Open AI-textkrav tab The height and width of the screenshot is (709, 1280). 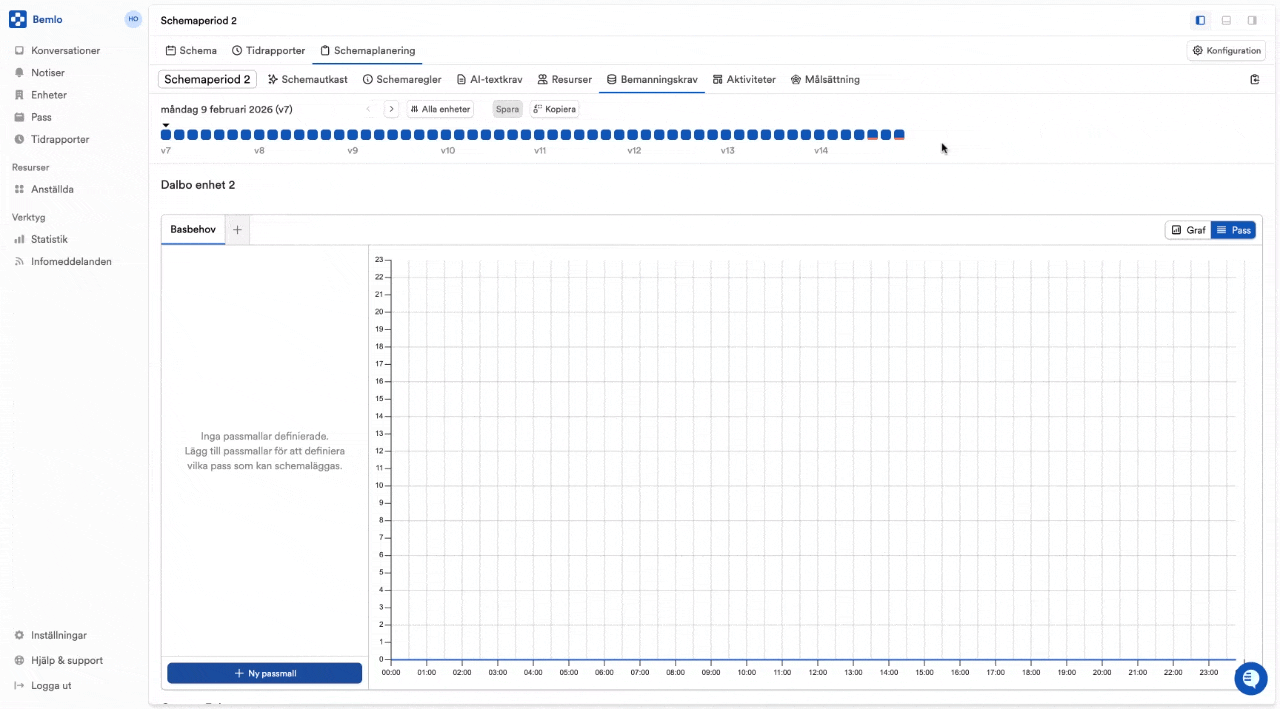pyautogui.click(x=490, y=79)
